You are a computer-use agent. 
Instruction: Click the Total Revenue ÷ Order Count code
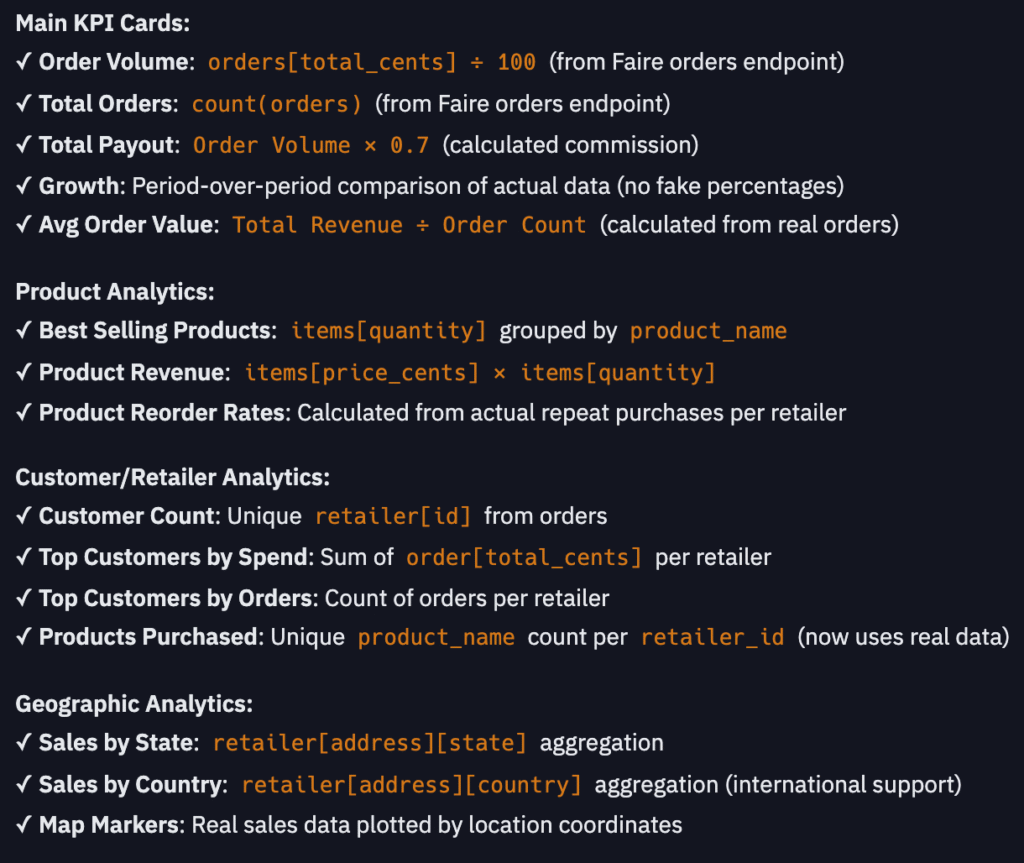point(409,225)
